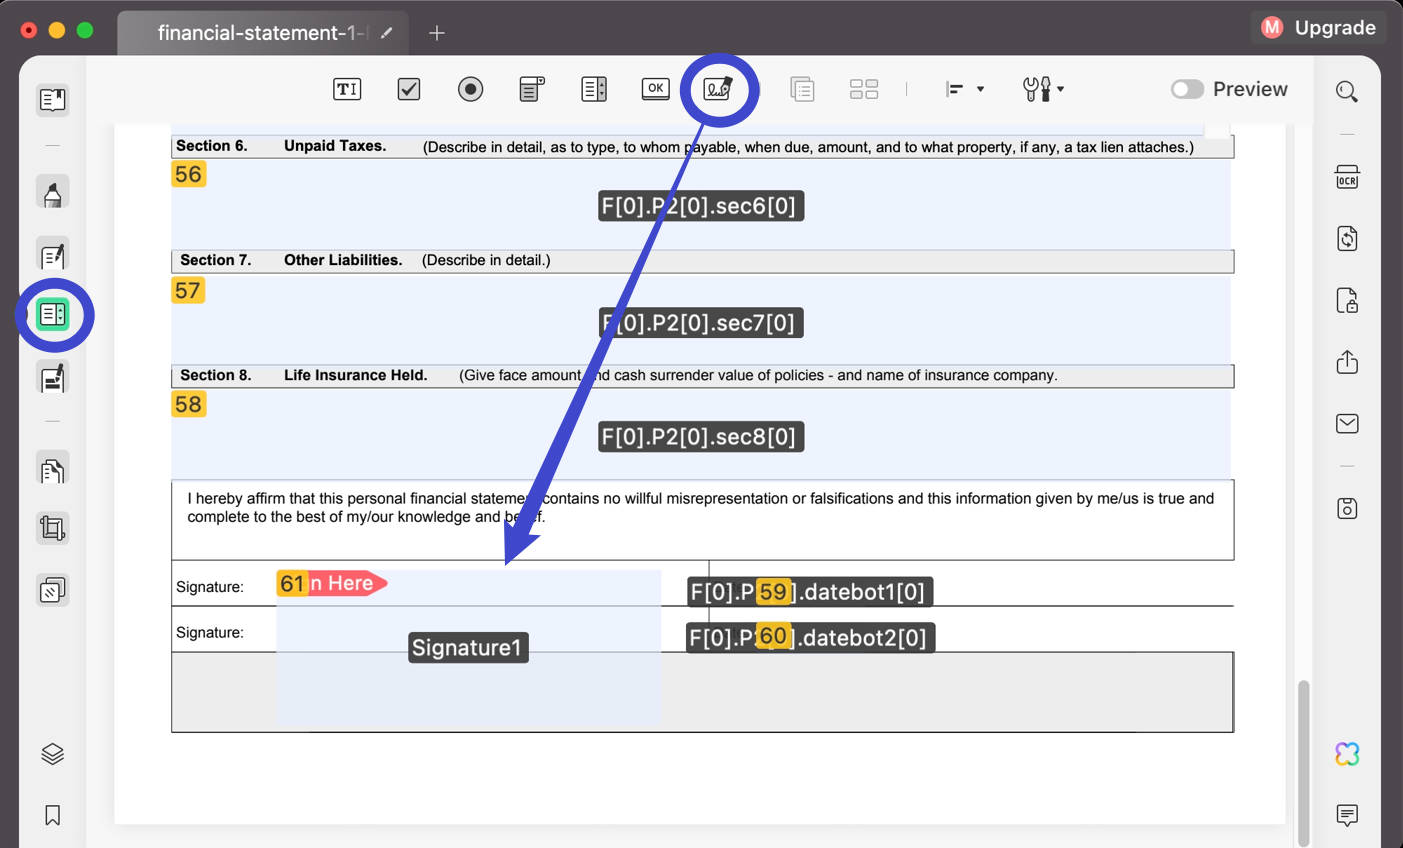
Task: Select the Radio Button form tool
Action: pyautogui.click(x=470, y=88)
